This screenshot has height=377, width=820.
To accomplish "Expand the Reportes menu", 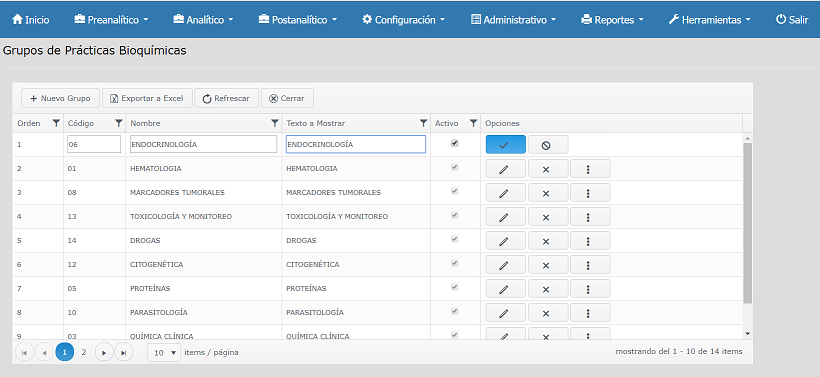I will [x=612, y=20].
